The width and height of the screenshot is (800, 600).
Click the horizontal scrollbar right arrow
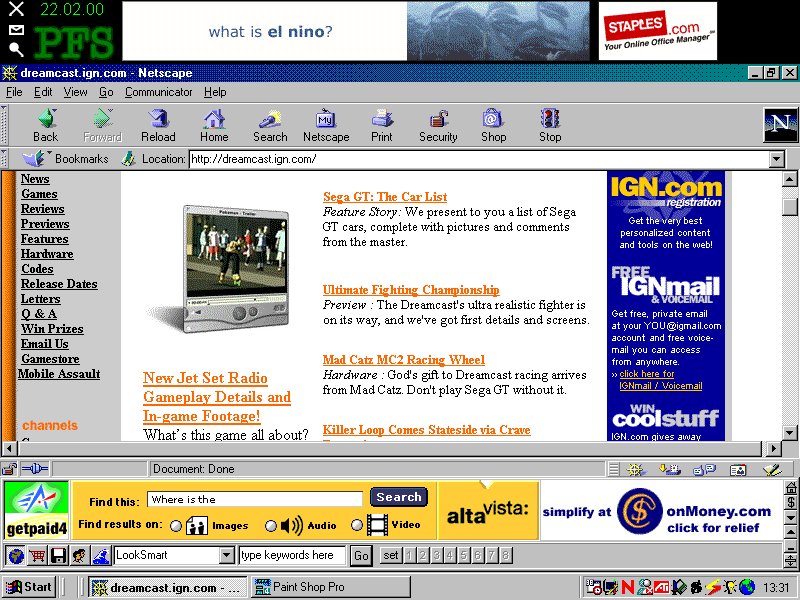pyautogui.click(x=774, y=449)
